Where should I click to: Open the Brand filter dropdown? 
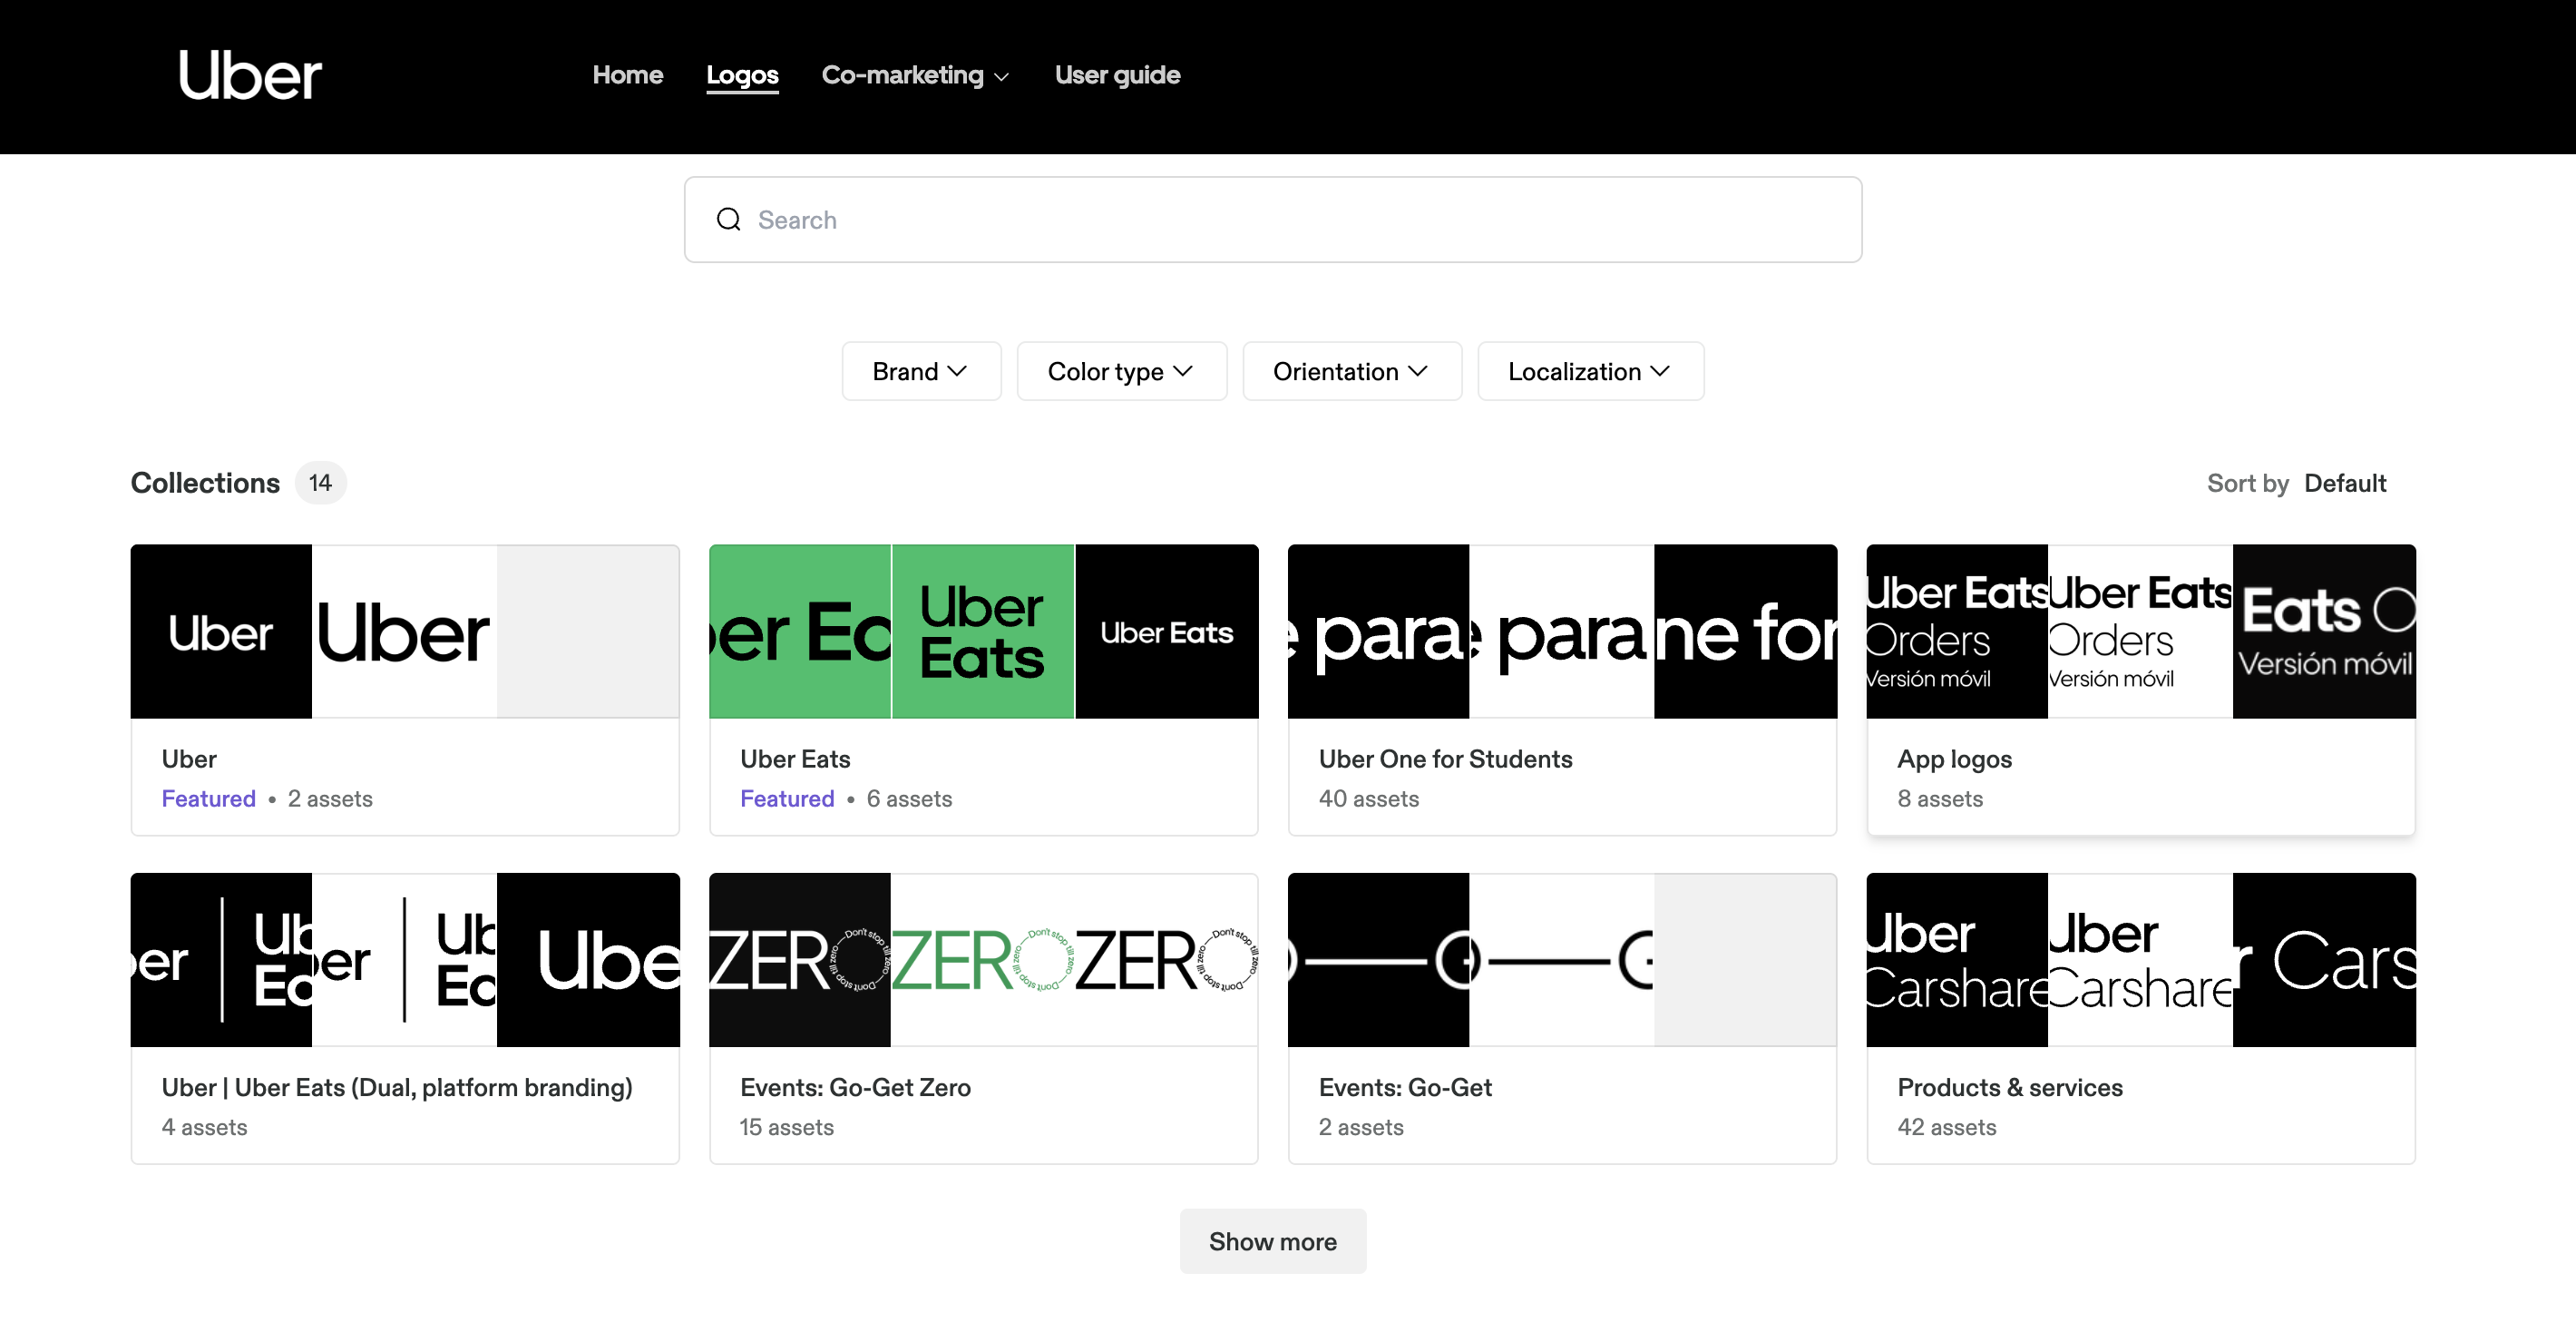point(921,371)
